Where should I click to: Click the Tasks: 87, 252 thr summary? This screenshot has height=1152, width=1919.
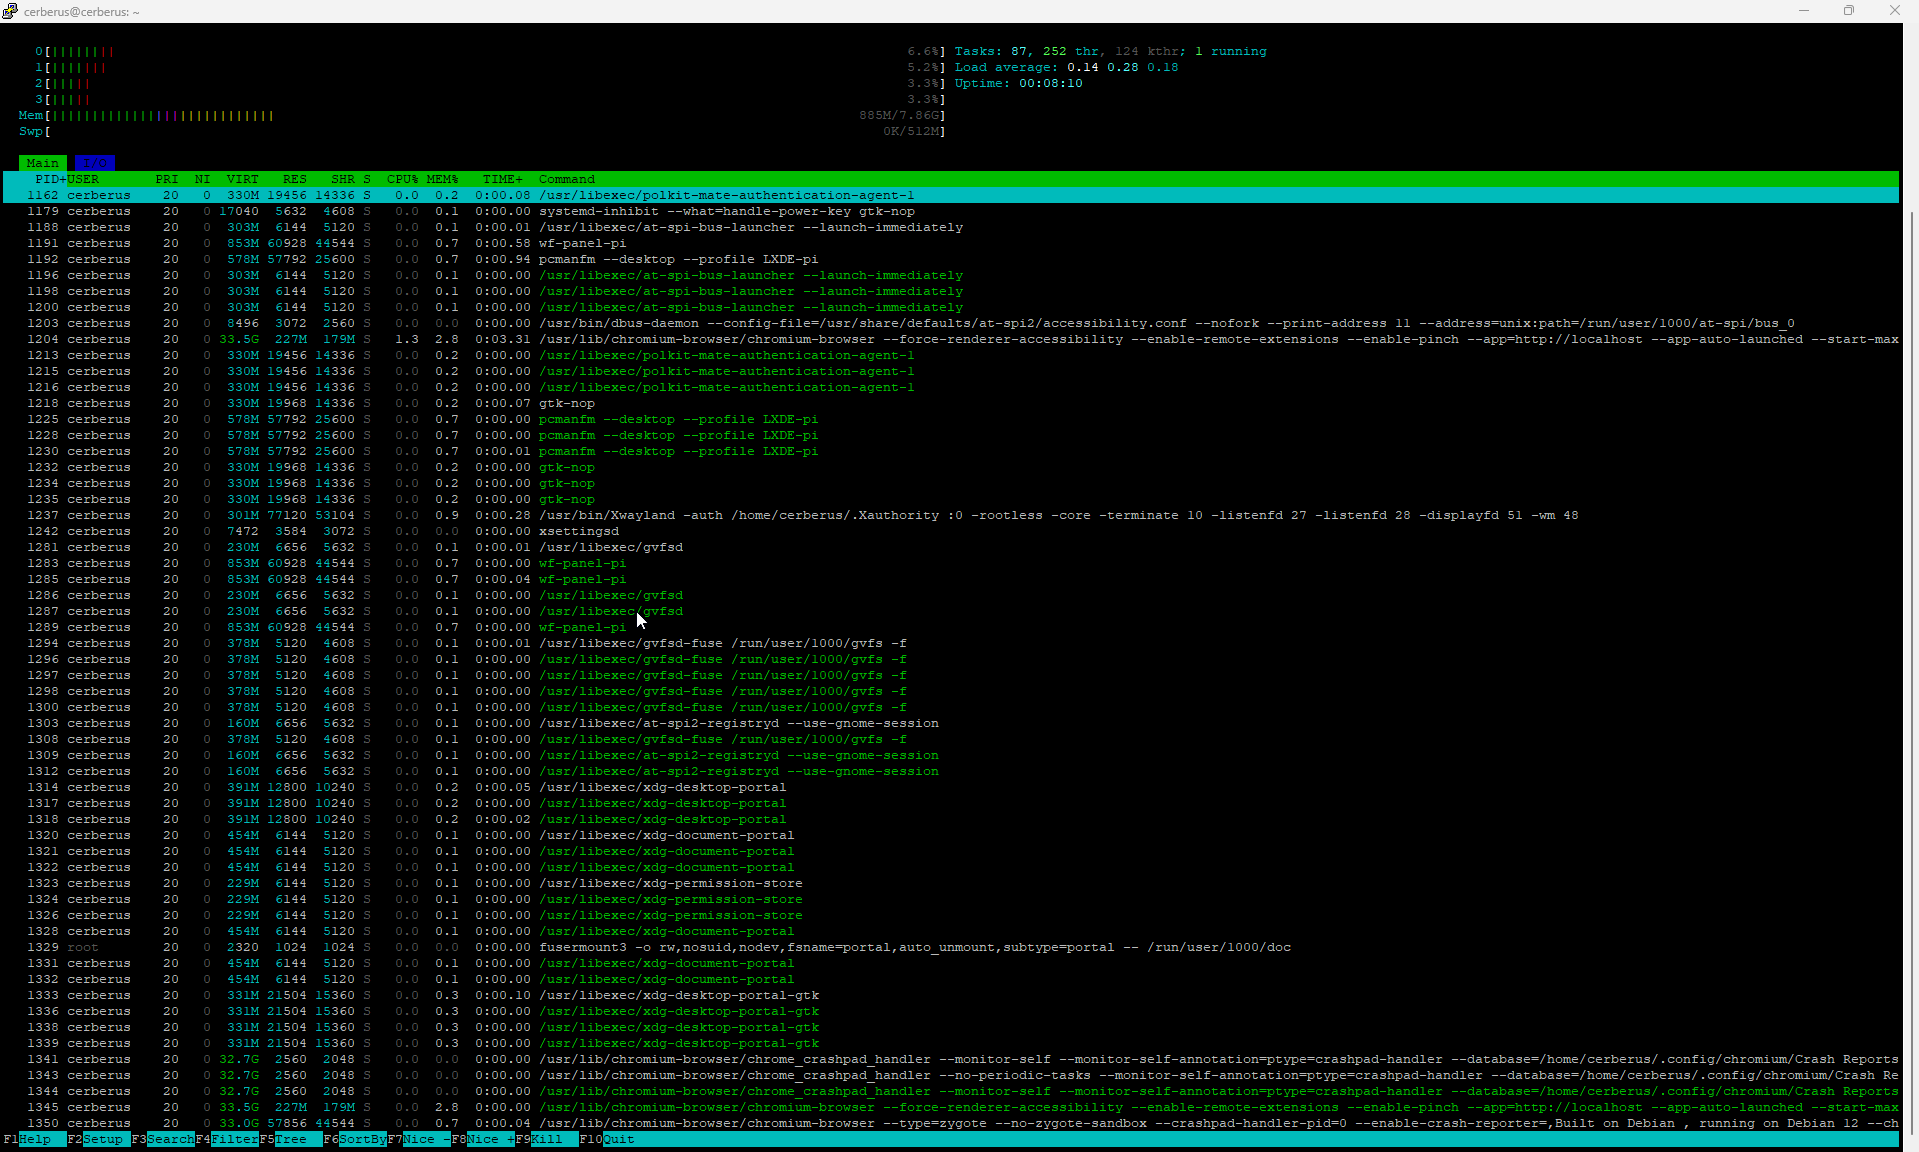pyautogui.click(x=1110, y=51)
